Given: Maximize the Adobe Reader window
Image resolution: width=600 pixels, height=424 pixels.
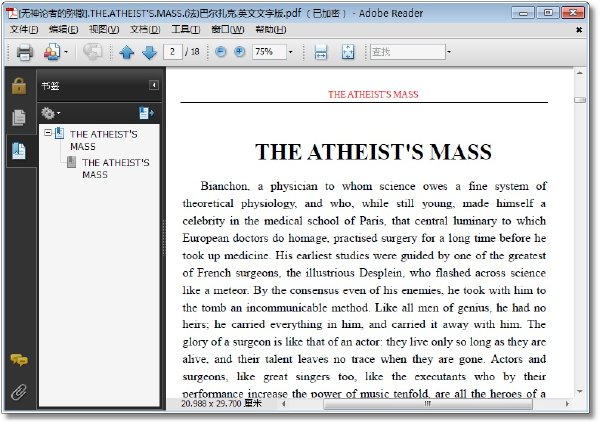Looking at the screenshot, I should [548, 13].
